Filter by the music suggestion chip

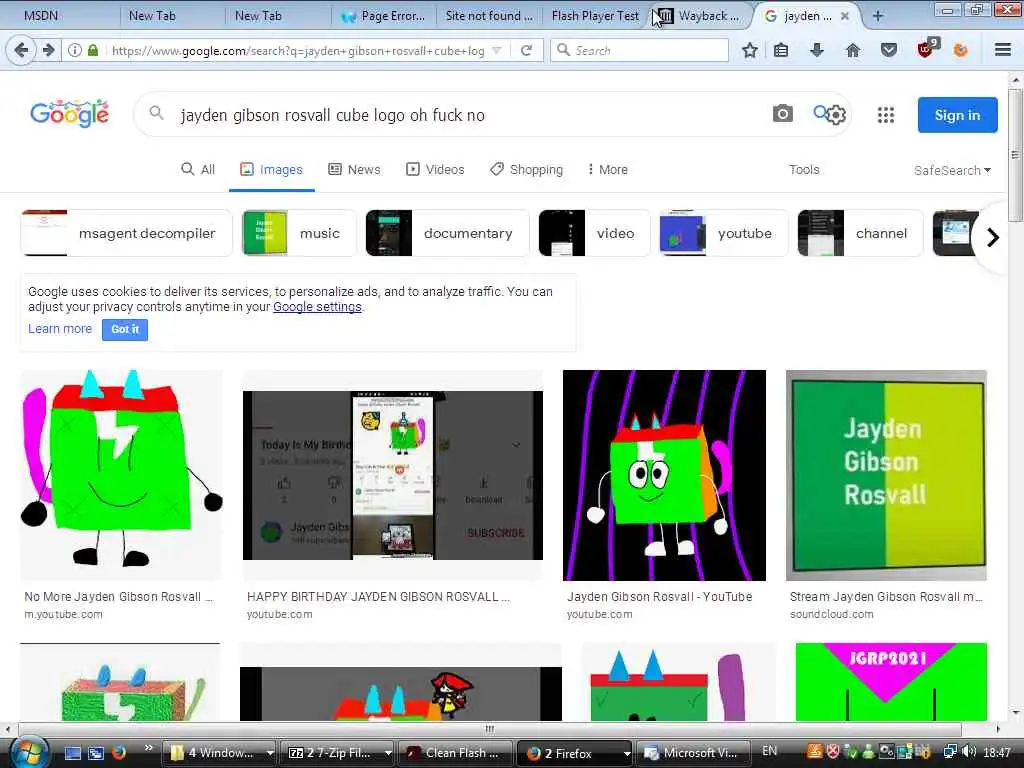pos(298,233)
